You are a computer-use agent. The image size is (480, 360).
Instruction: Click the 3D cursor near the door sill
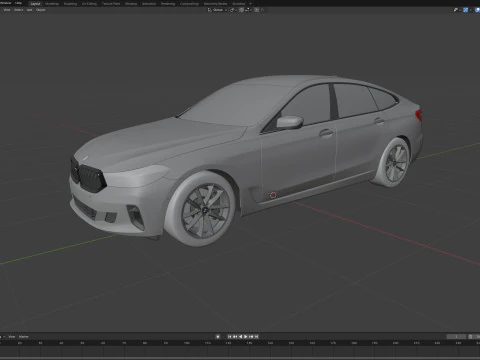click(x=273, y=195)
